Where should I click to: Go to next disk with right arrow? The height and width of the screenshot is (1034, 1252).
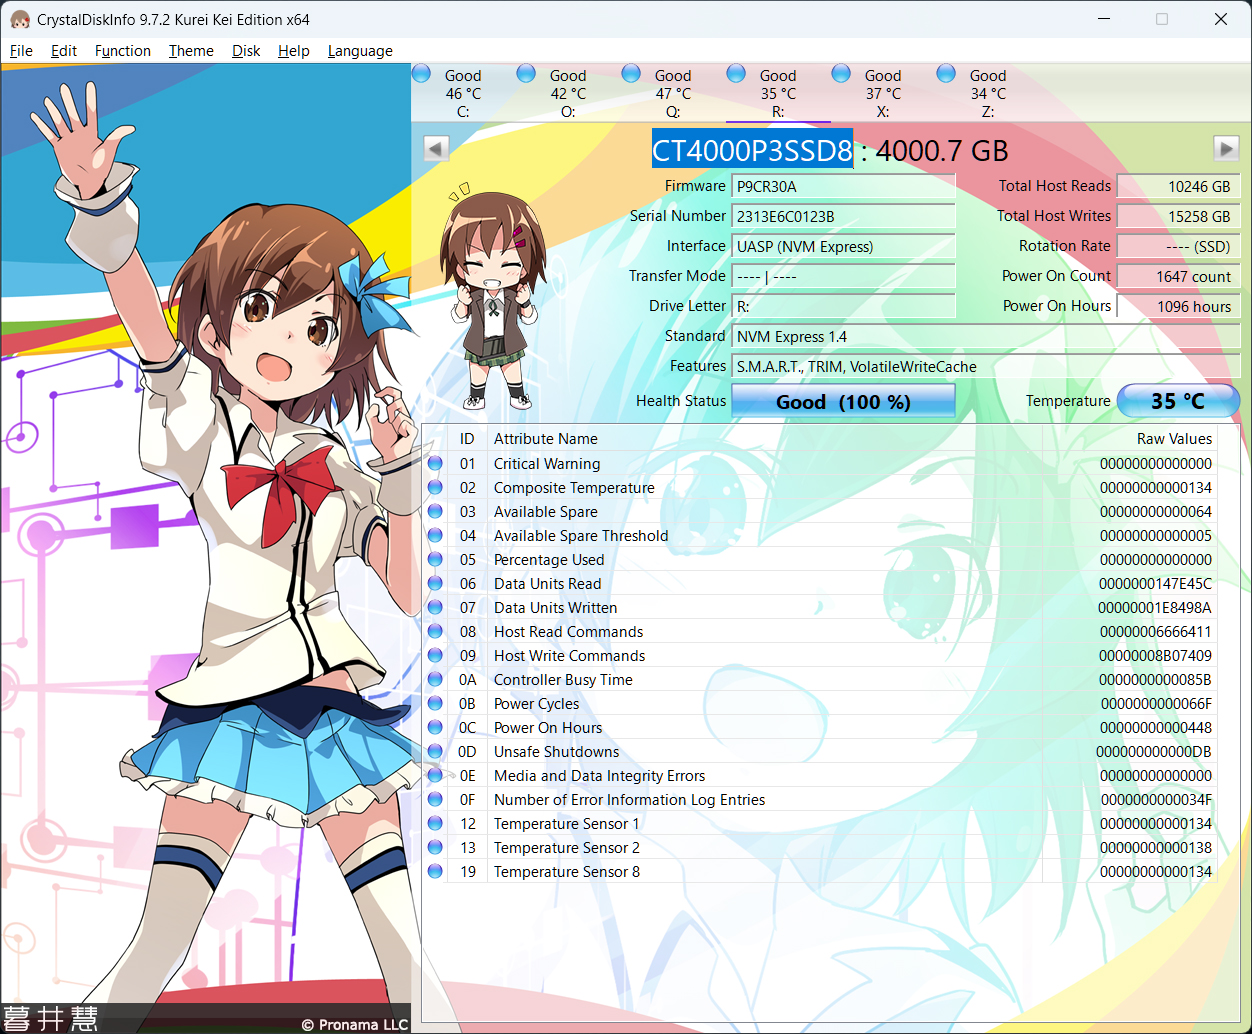1227,149
